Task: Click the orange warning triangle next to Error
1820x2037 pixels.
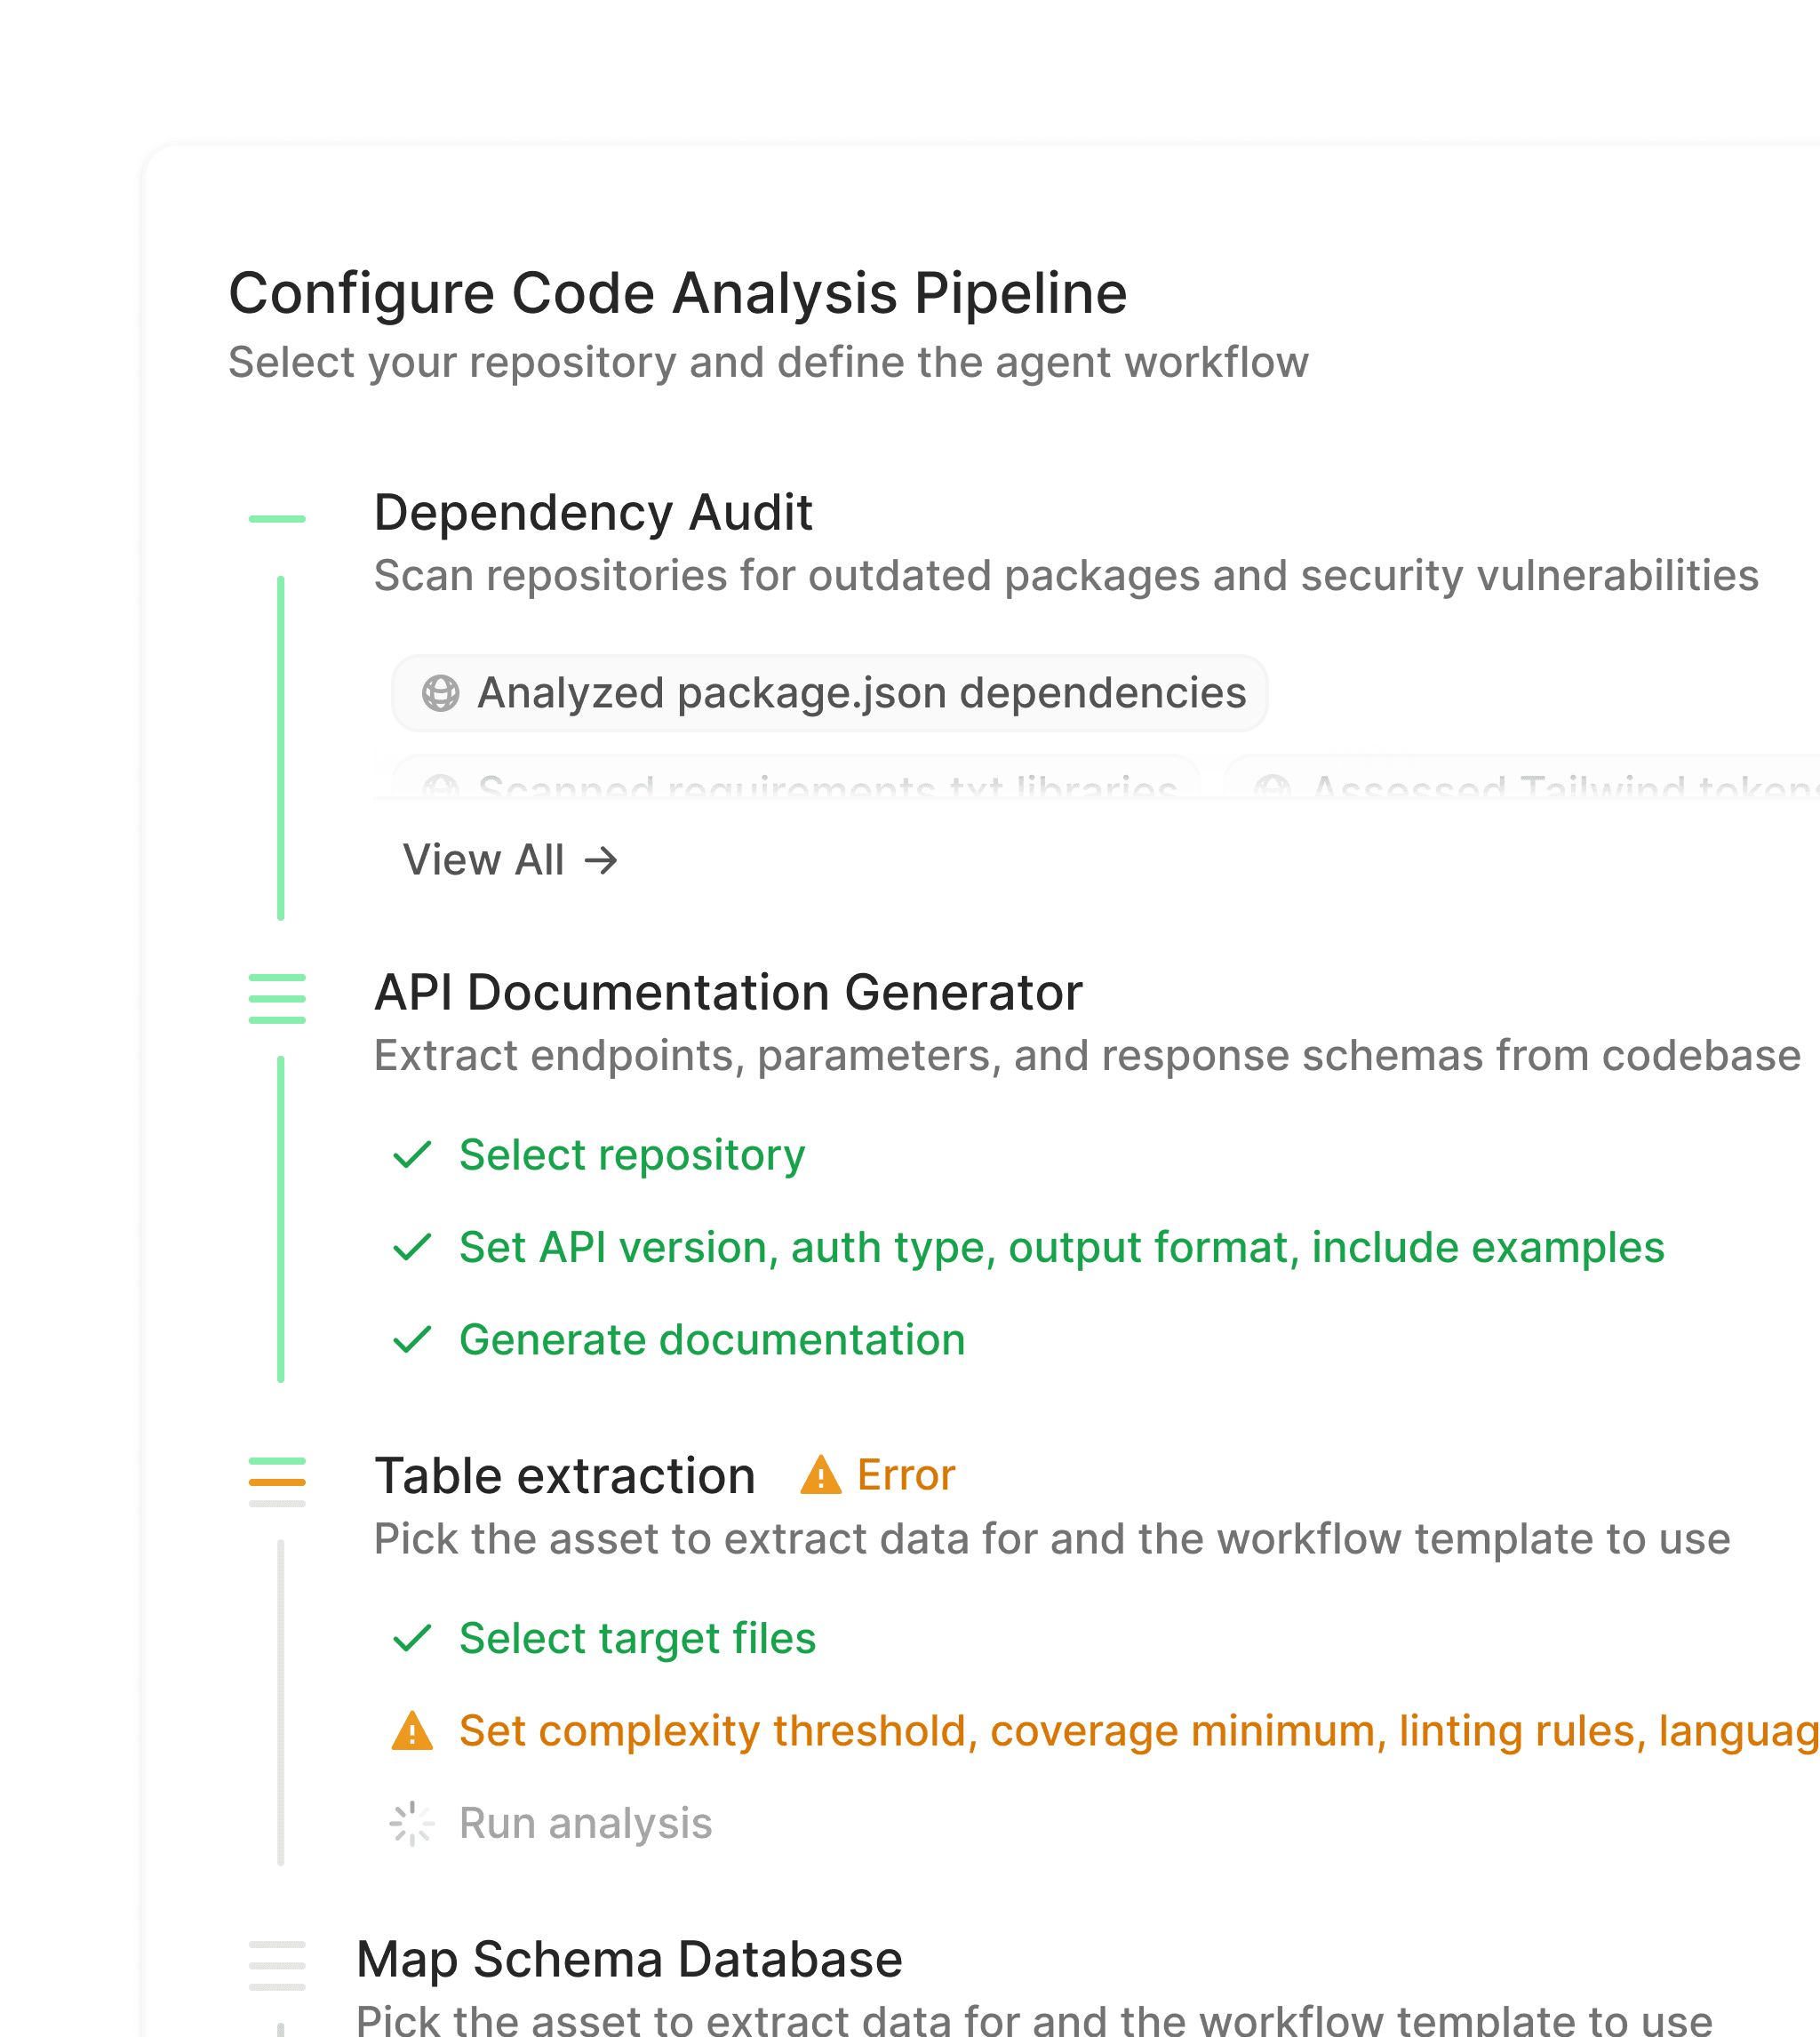Action: pyautogui.click(x=821, y=1476)
